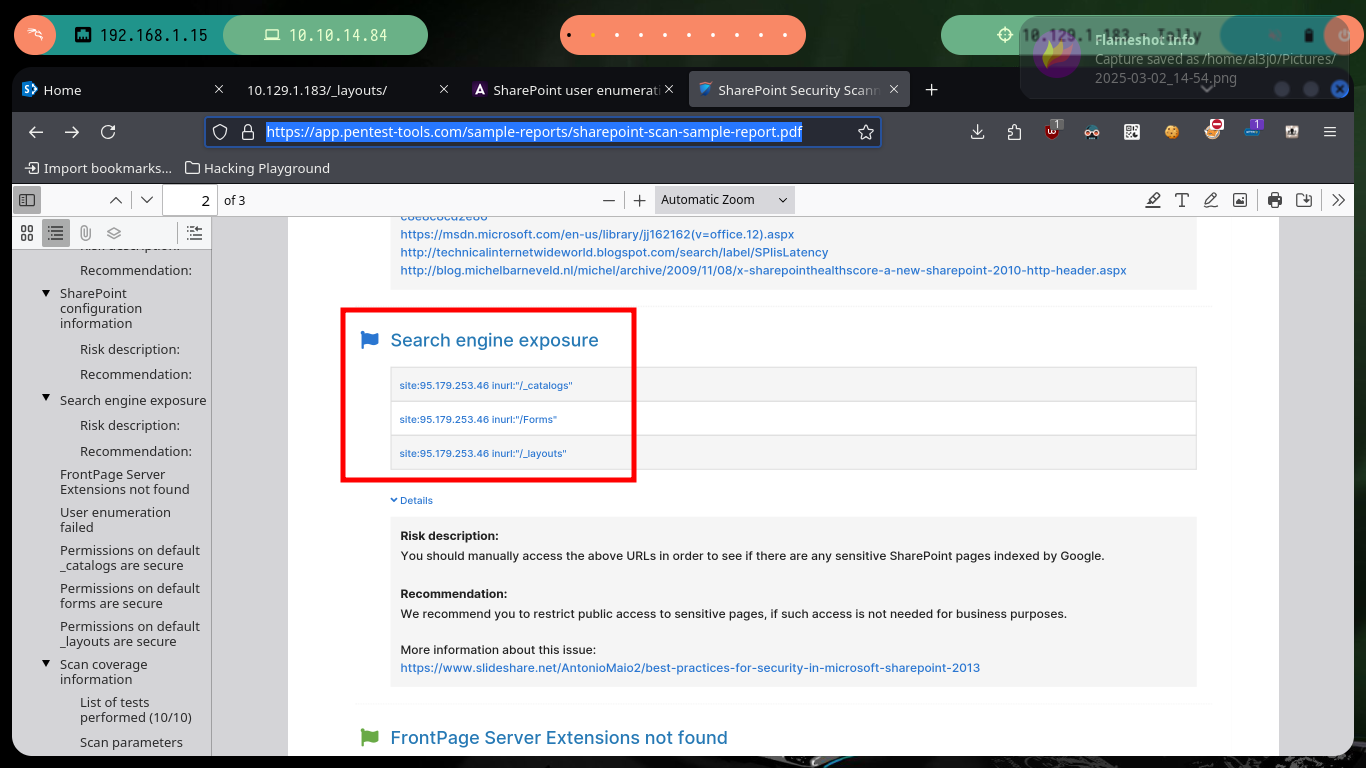Image resolution: width=1366 pixels, height=768 pixels.
Task: Show the document outline sidebar view
Action: (56, 233)
